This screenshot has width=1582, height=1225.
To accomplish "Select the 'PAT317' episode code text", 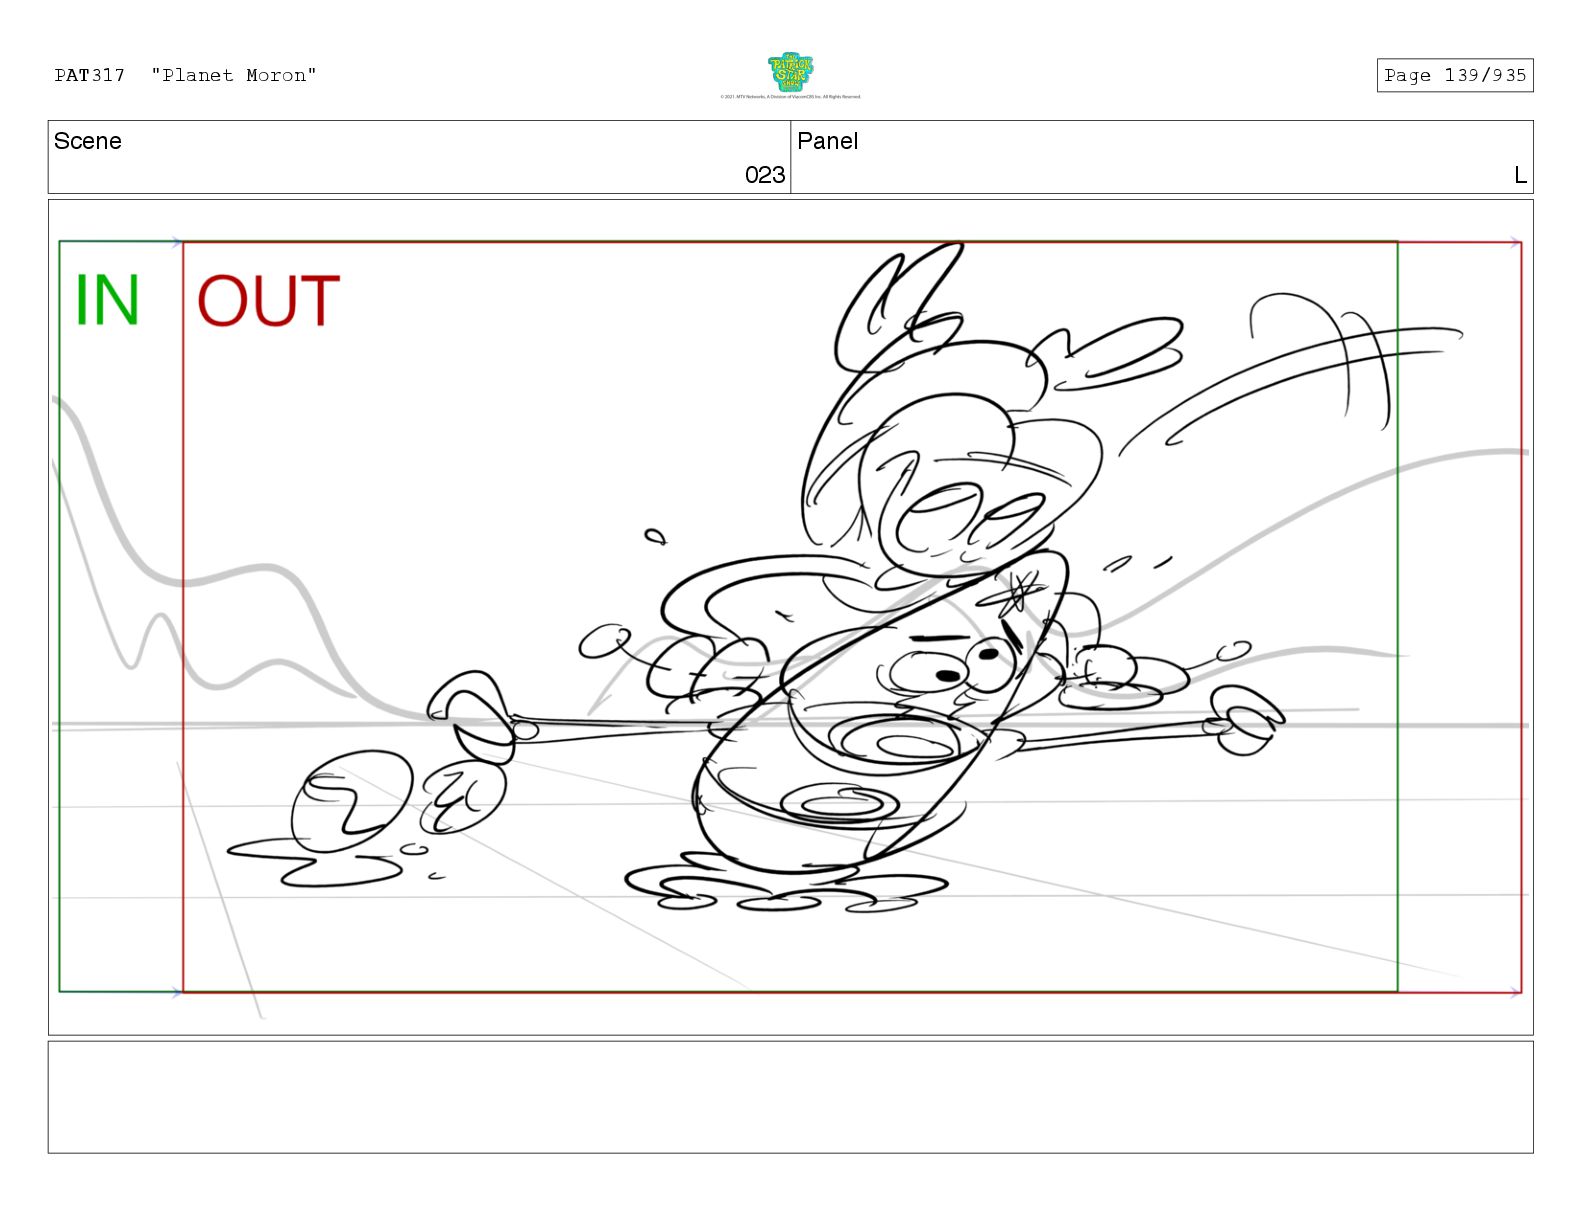I will pos(90,75).
